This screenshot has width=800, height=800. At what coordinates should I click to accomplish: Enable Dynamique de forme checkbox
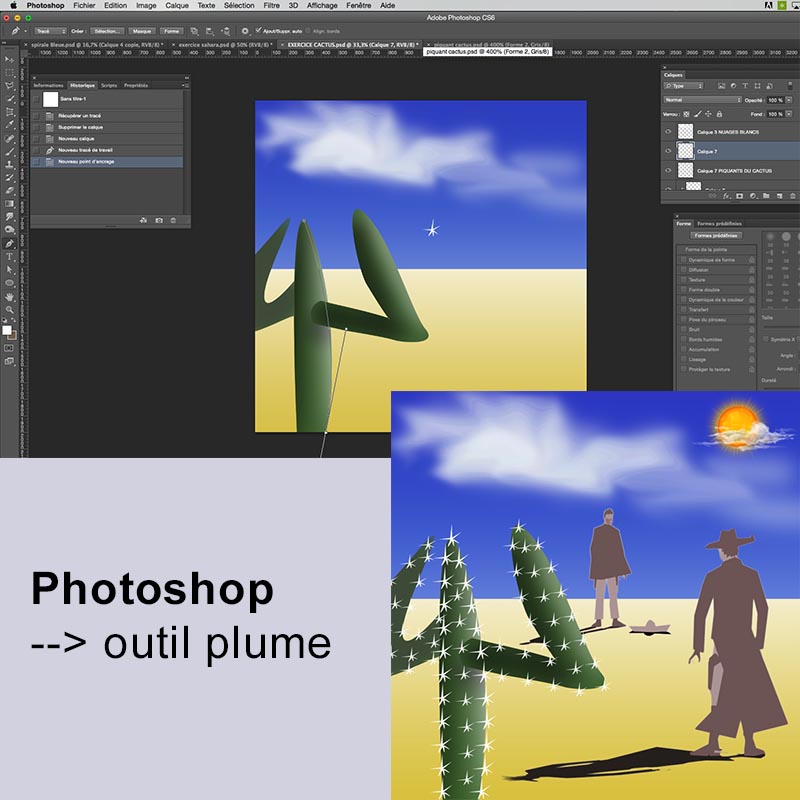pyautogui.click(x=684, y=260)
